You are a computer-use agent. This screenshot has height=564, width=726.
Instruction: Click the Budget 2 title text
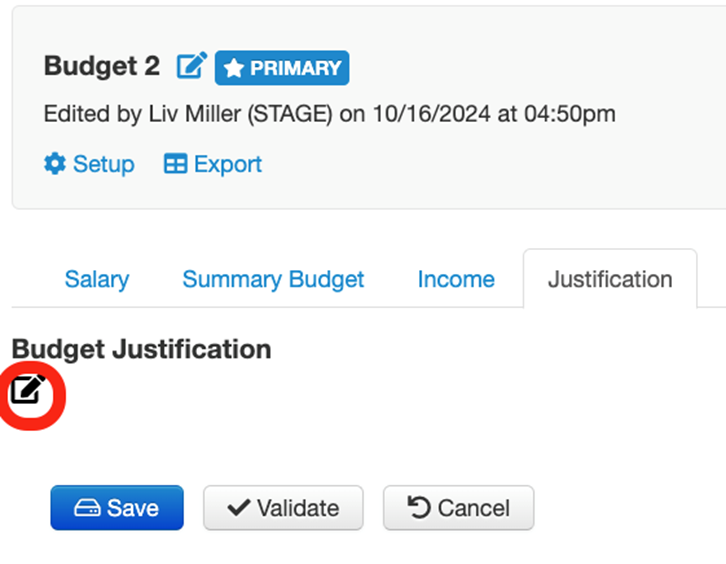tap(101, 66)
